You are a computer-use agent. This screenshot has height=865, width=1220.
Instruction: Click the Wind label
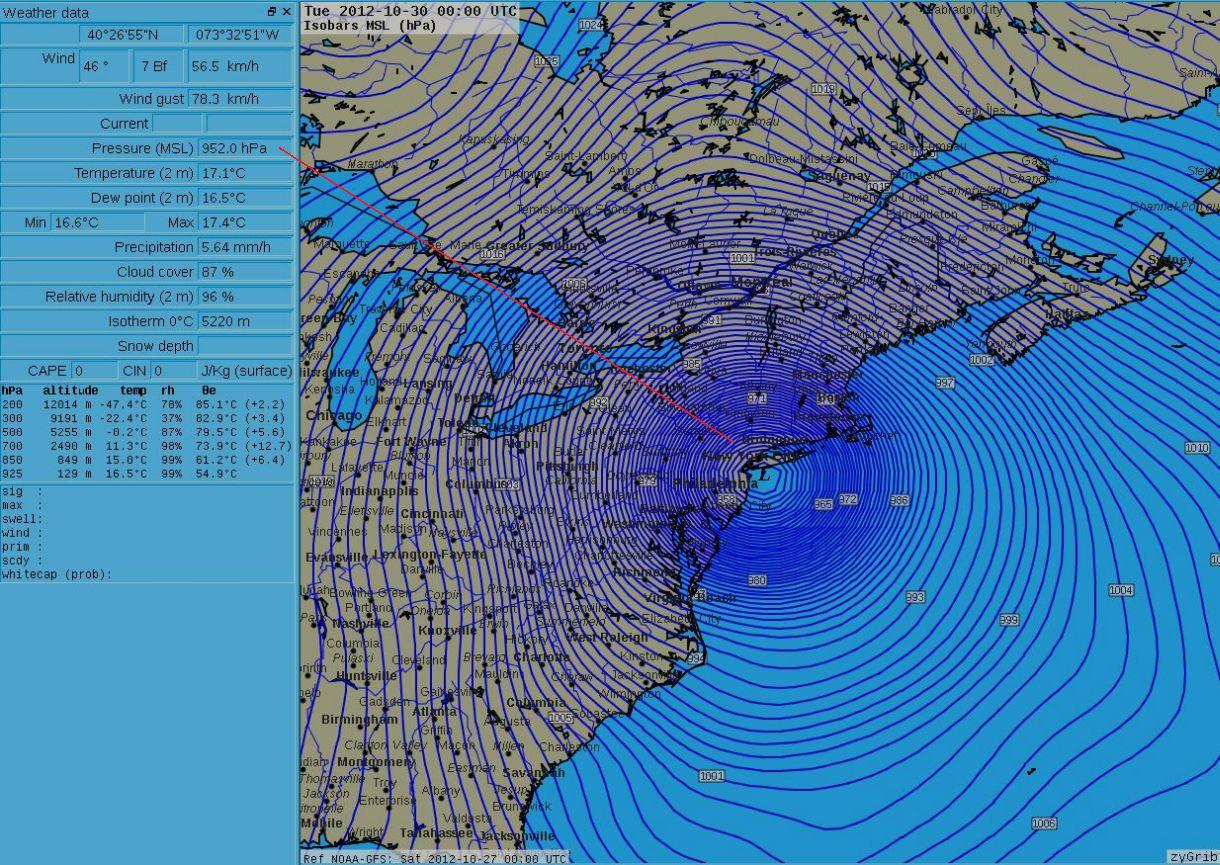(58, 58)
